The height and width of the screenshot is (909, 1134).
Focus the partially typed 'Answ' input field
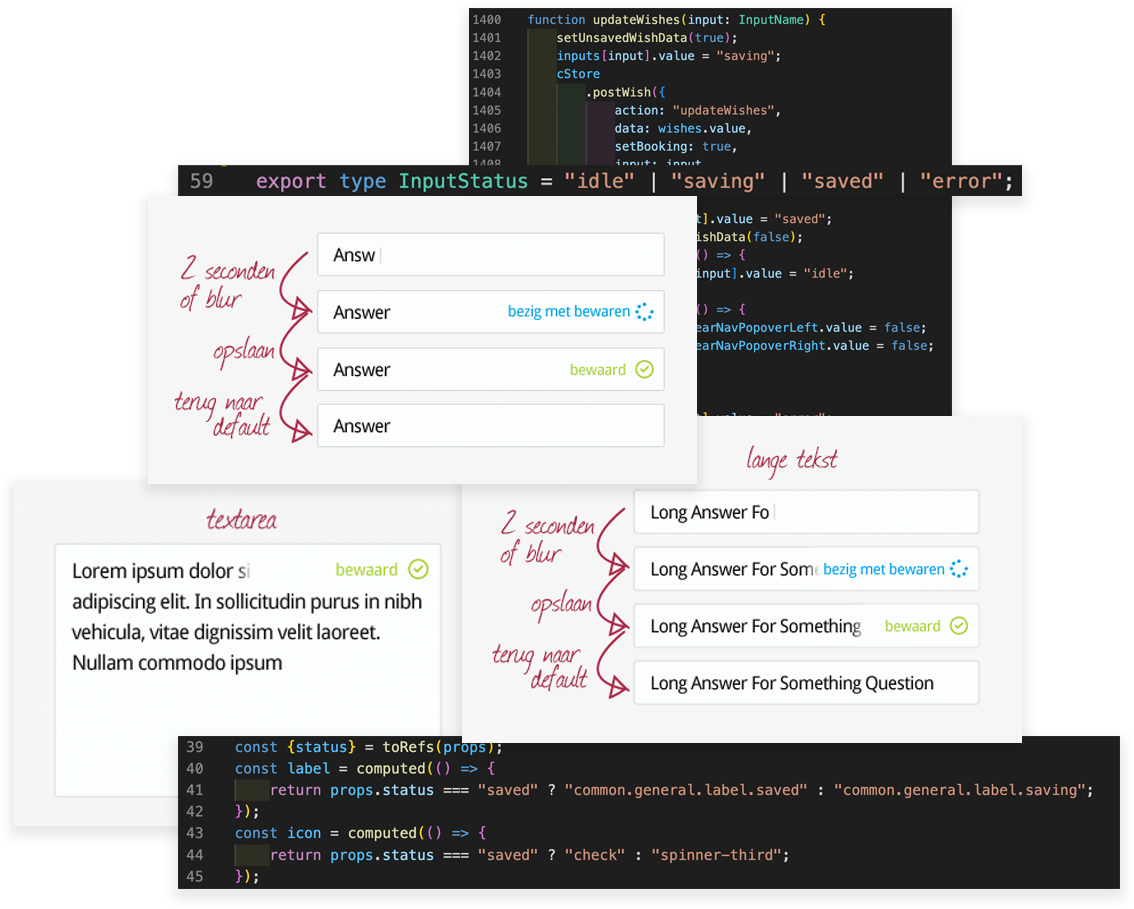click(490, 255)
